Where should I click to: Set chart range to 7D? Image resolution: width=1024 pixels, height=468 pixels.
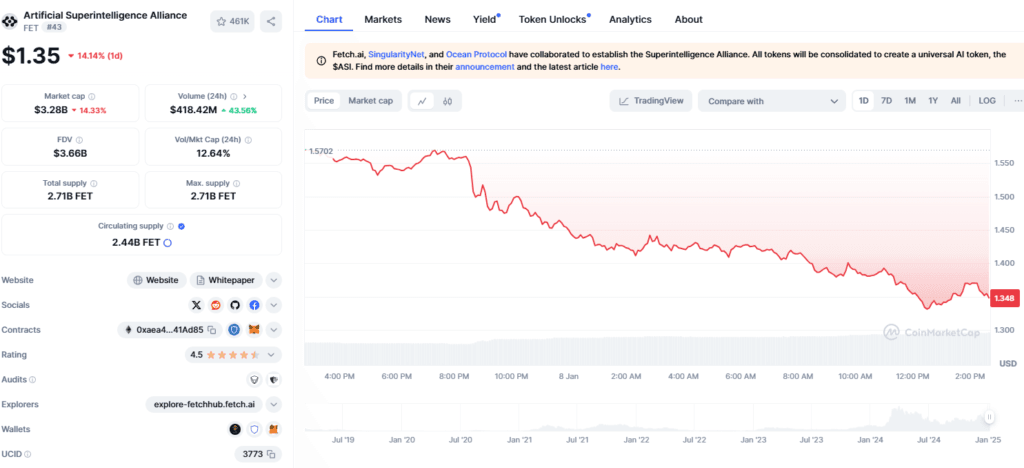pyautogui.click(x=886, y=101)
